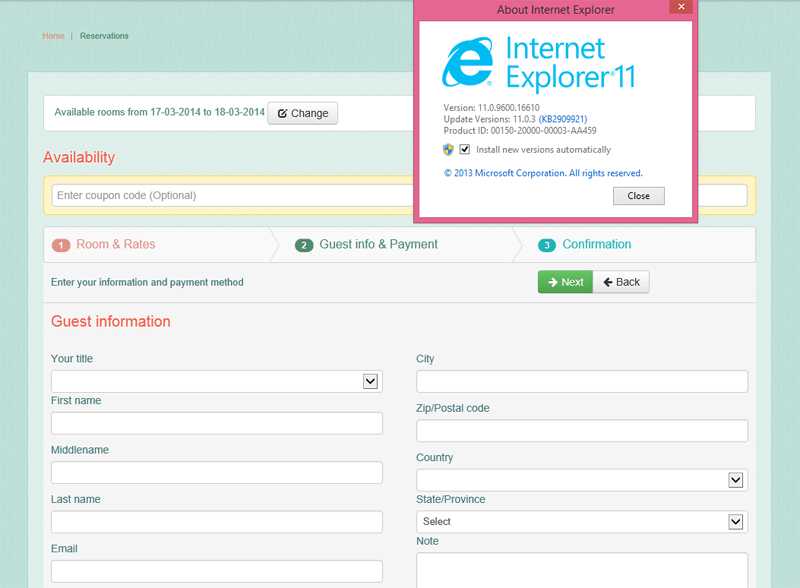Click the Internet Explorer logo icon
The width and height of the screenshot is (800, 588).
click(x=469, y=63)
